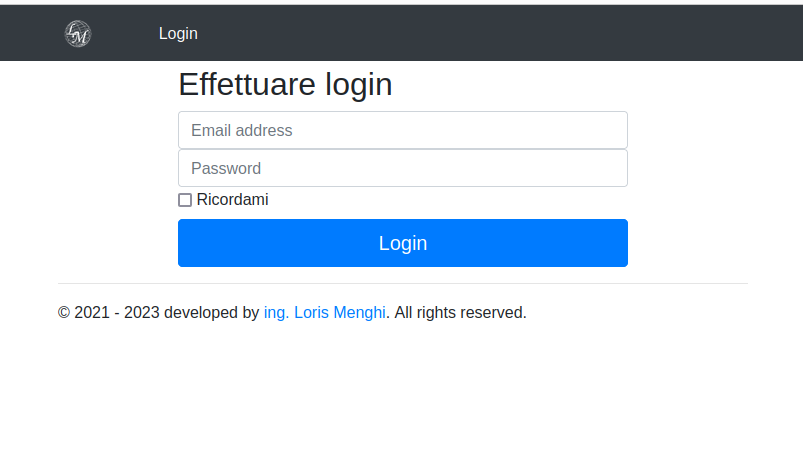
Task: Click the blank white area below the footer
Action: pos(402,400)
